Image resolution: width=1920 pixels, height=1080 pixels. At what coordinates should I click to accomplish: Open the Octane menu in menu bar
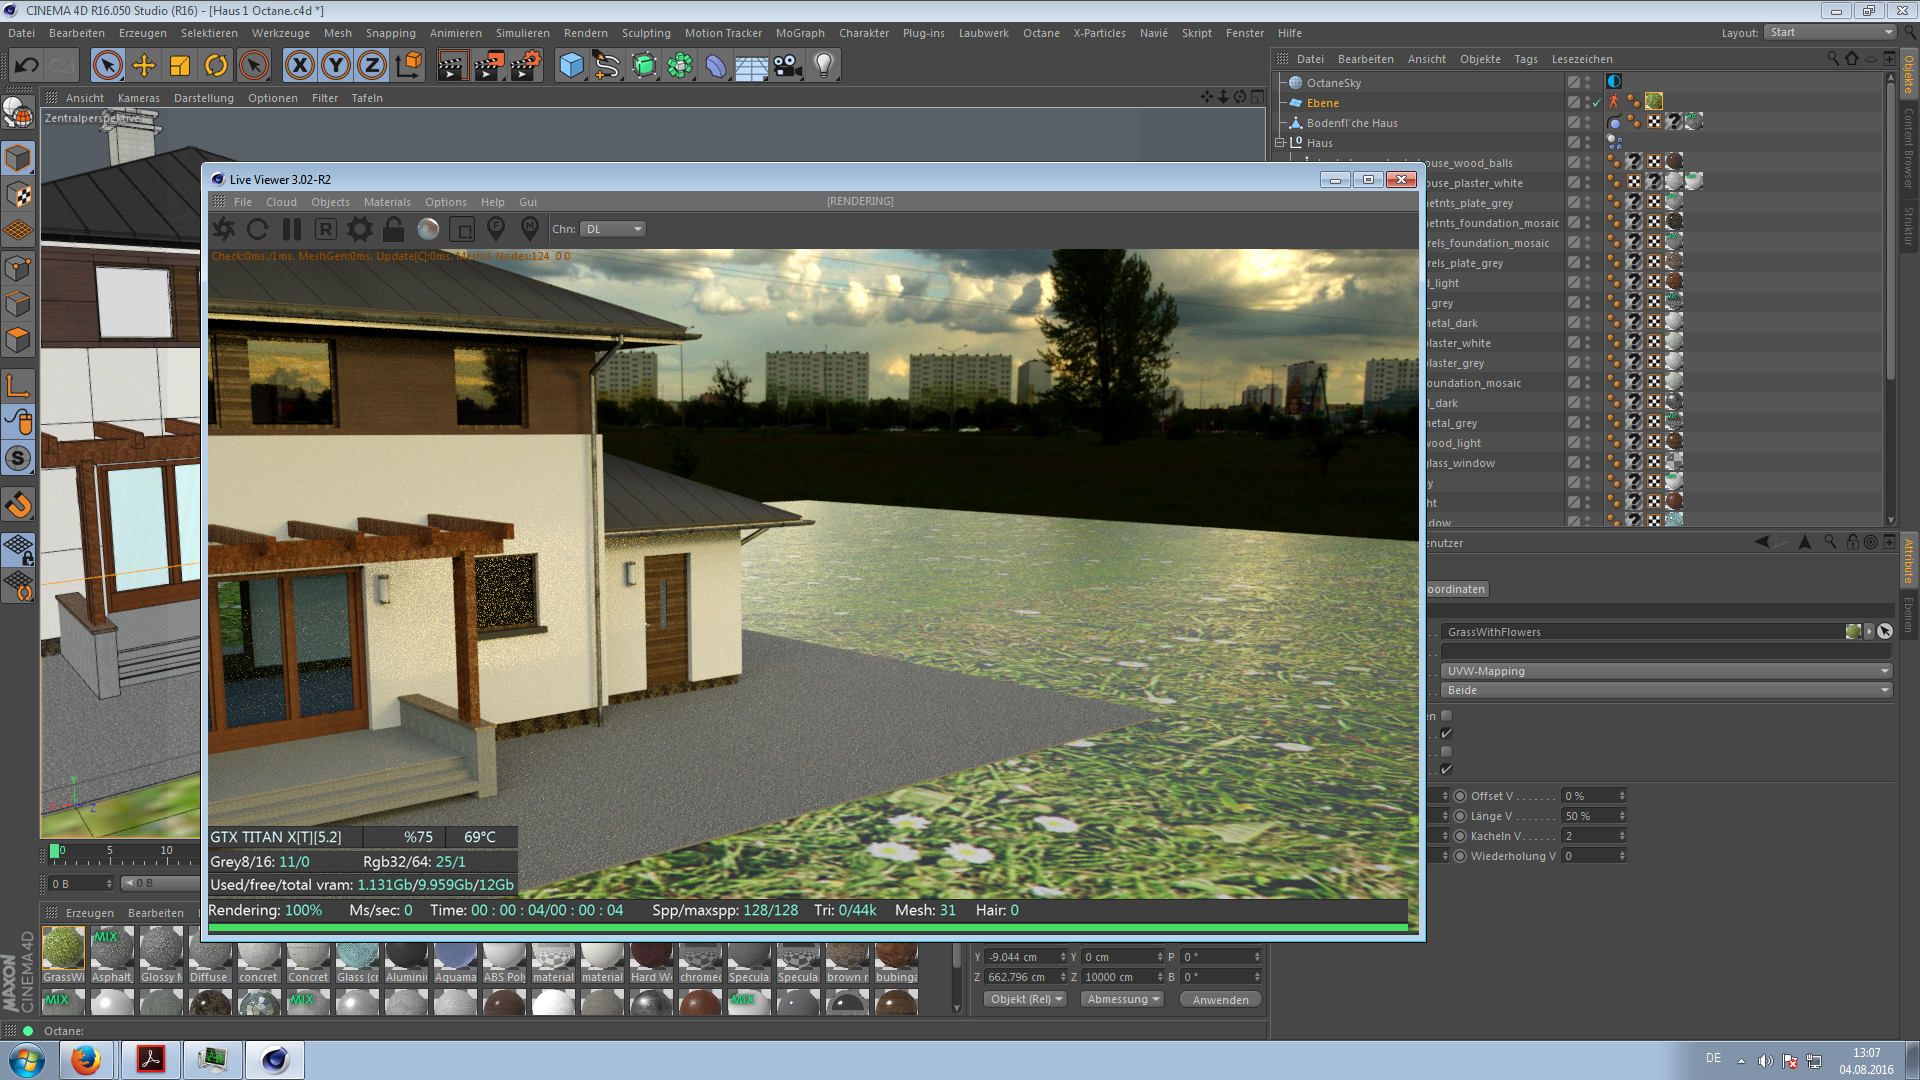coord(1040,33)
